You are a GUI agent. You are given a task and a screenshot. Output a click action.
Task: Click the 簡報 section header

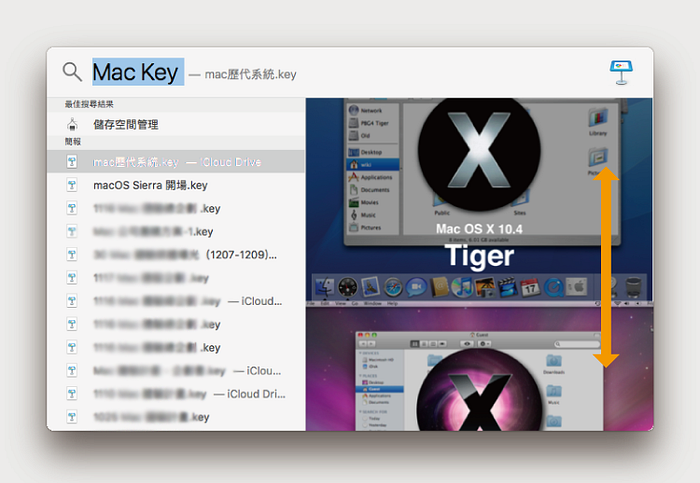click(73, 142)
